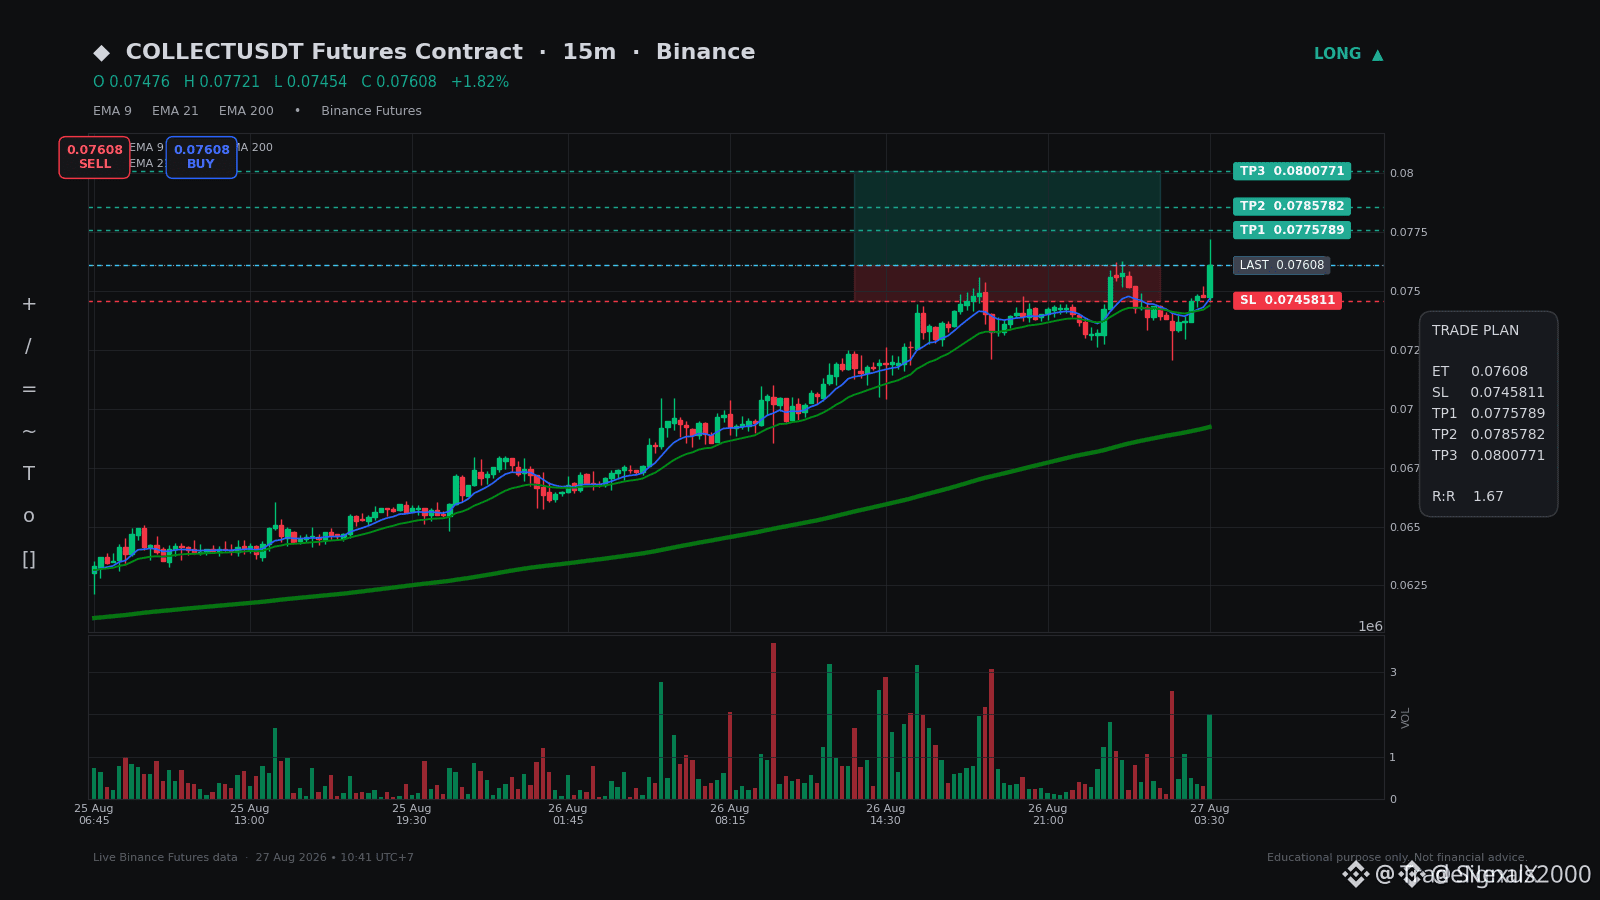Click the TP3 0.0800771 price tag
1600x900 pixels.
(1292, 171)
